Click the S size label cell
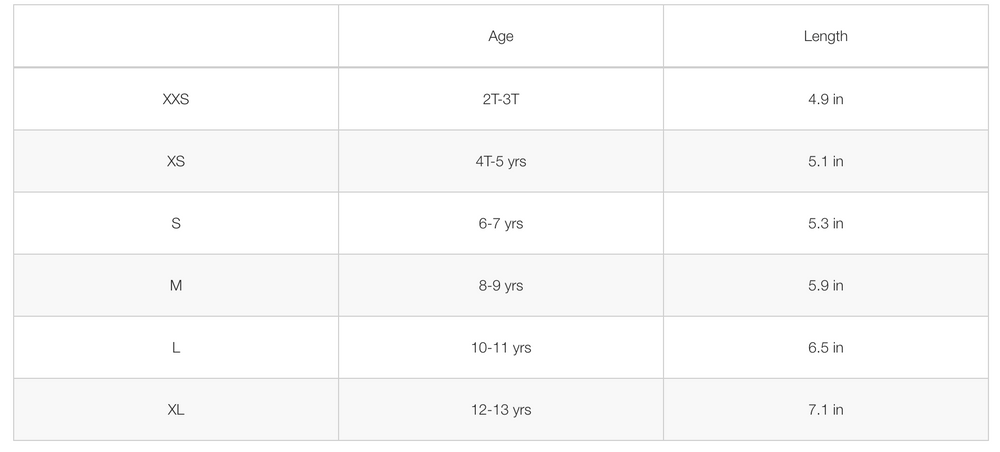 point(176,223)
